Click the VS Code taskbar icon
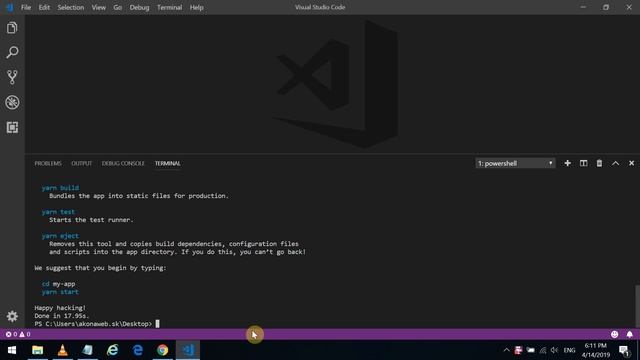 (188, 350)
